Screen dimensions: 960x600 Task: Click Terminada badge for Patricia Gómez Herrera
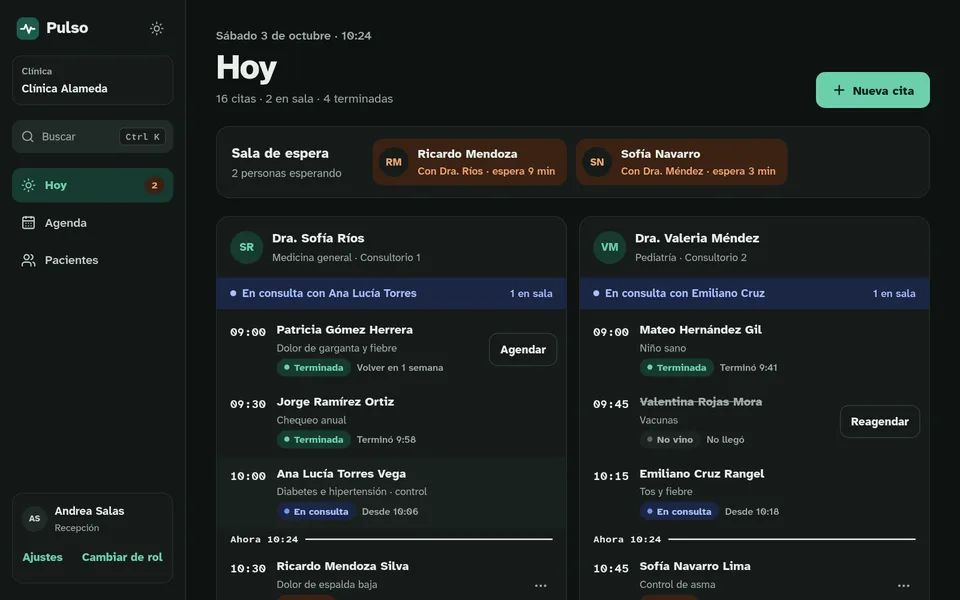(x=313, y=367)
